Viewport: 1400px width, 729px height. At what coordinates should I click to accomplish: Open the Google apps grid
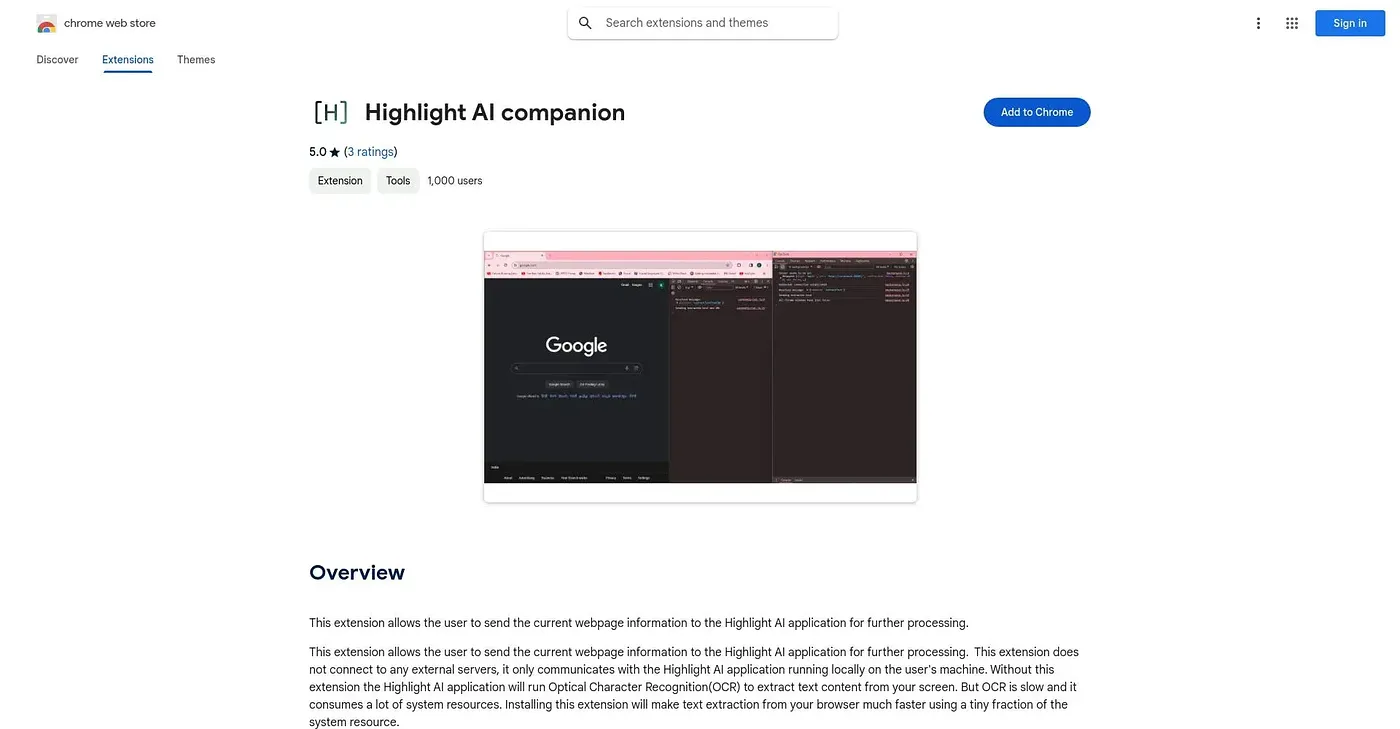1292,23
